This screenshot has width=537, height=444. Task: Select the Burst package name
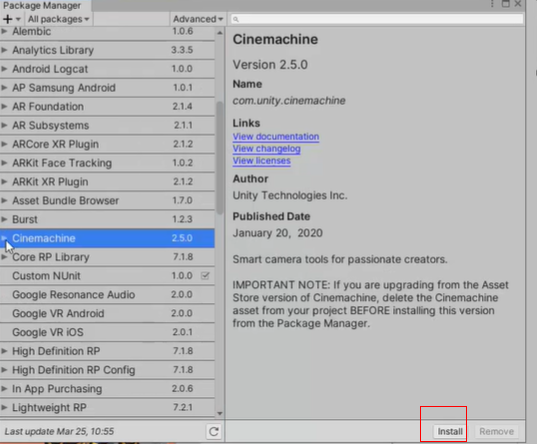(x=25, y=219)
